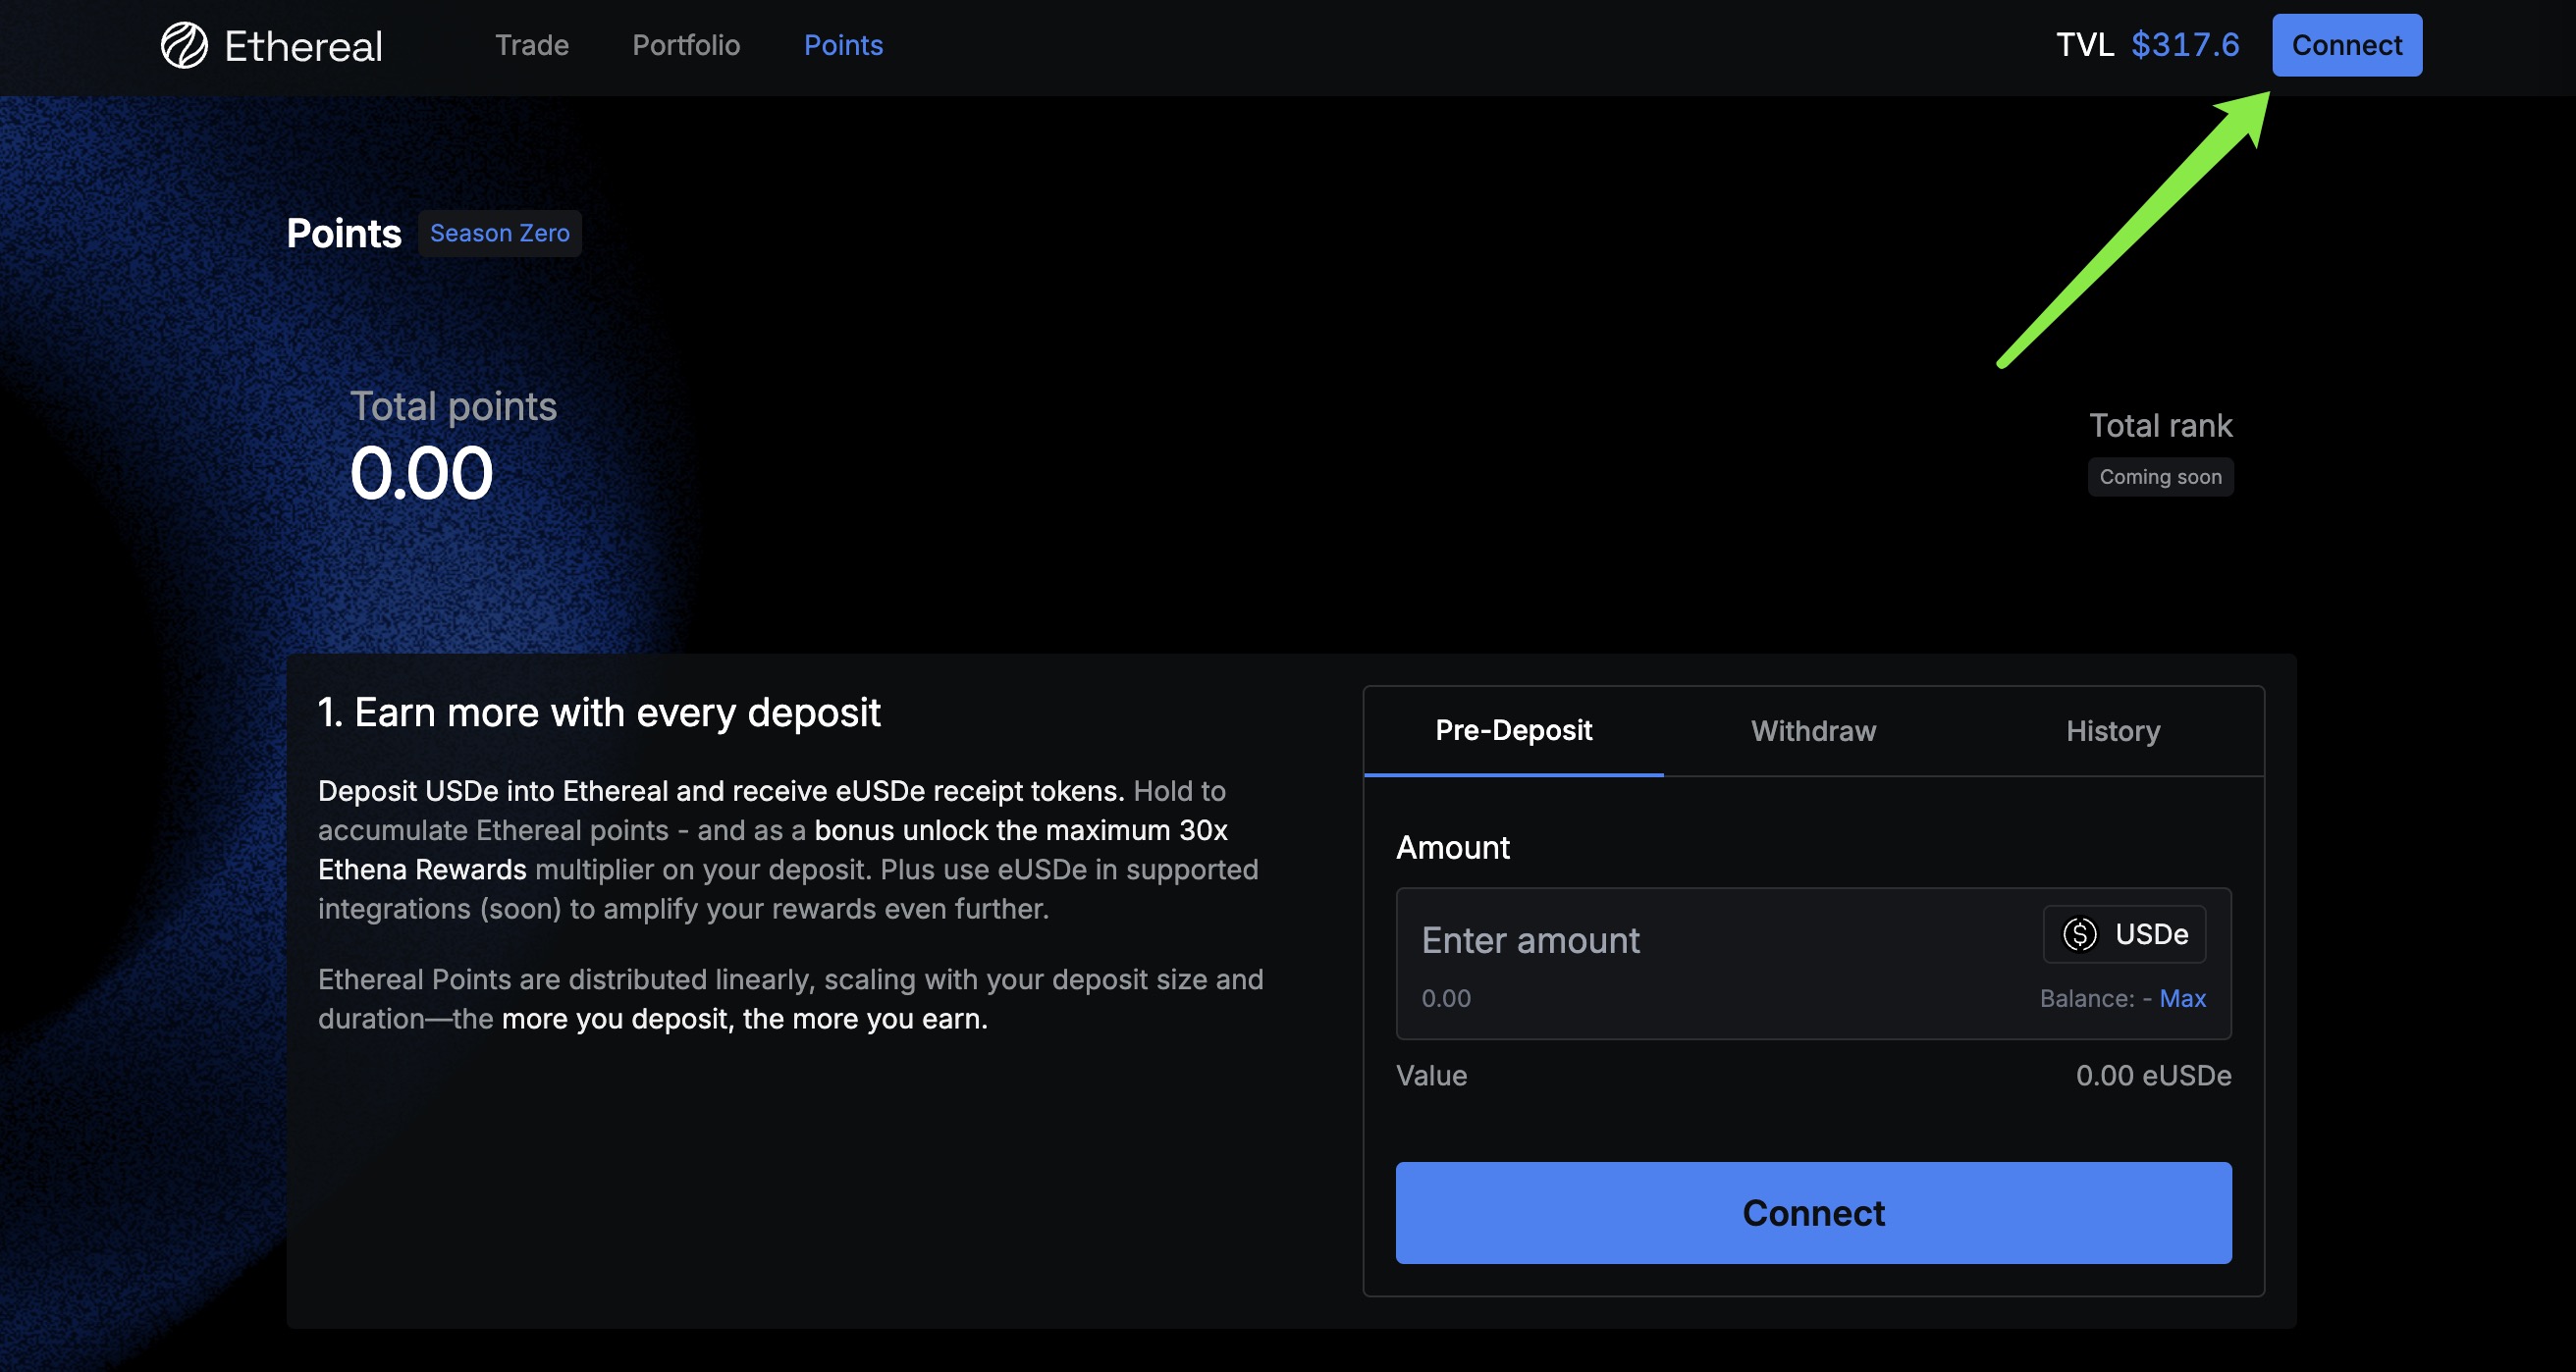
Task: Click the 'Earn more with every deposit' heading
Action: [x=599, y=713]
